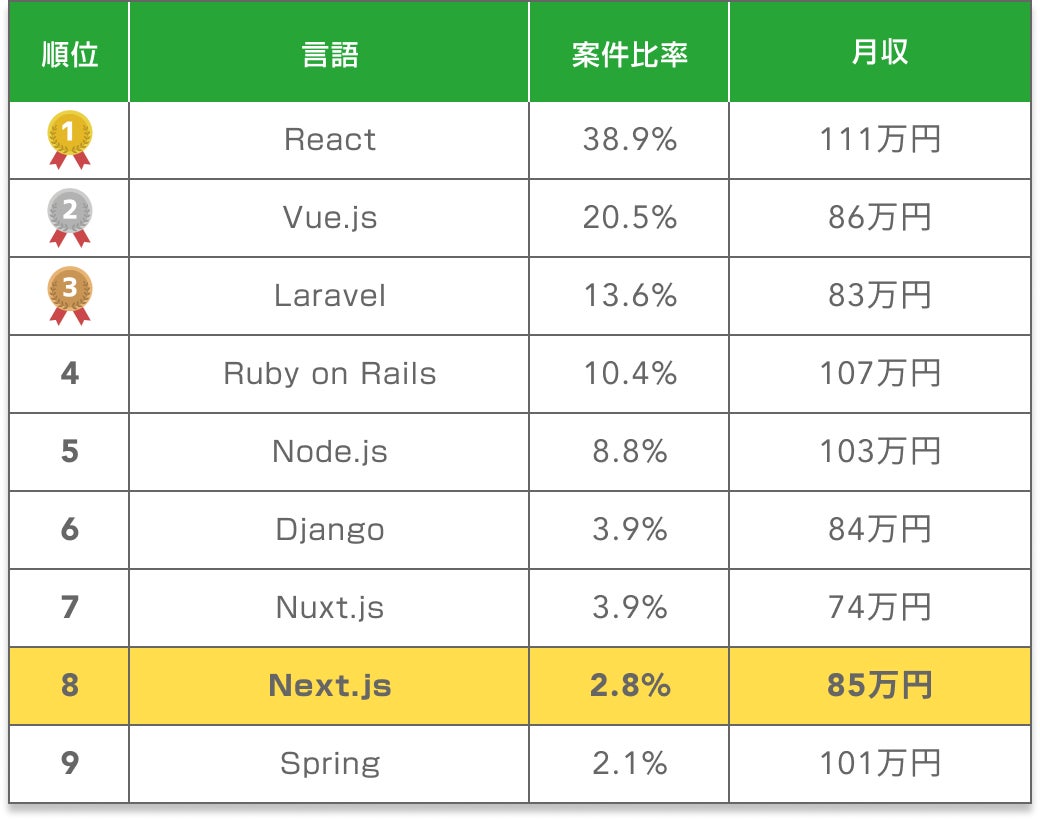Click the bronze third-place medal icon
This screenshot has height=820, width=1040.
click(69, 295)
